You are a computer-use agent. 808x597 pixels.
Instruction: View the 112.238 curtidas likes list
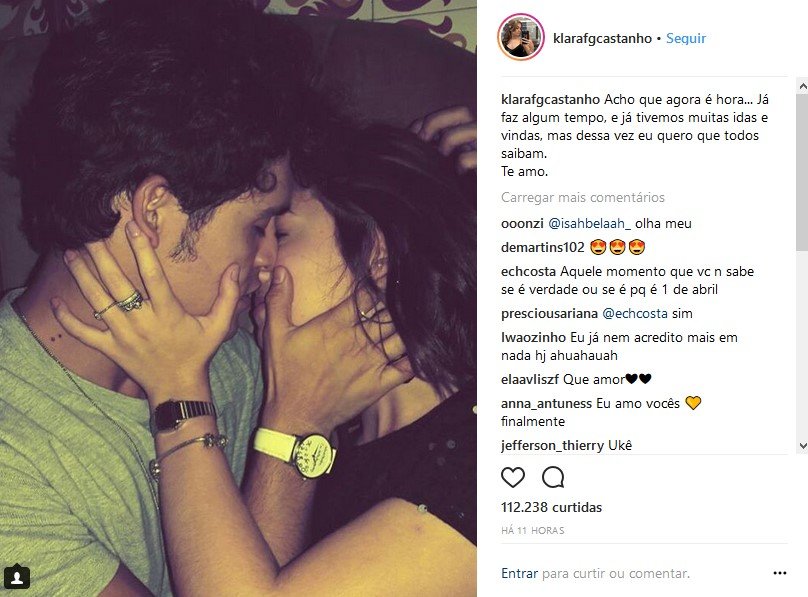551,507
